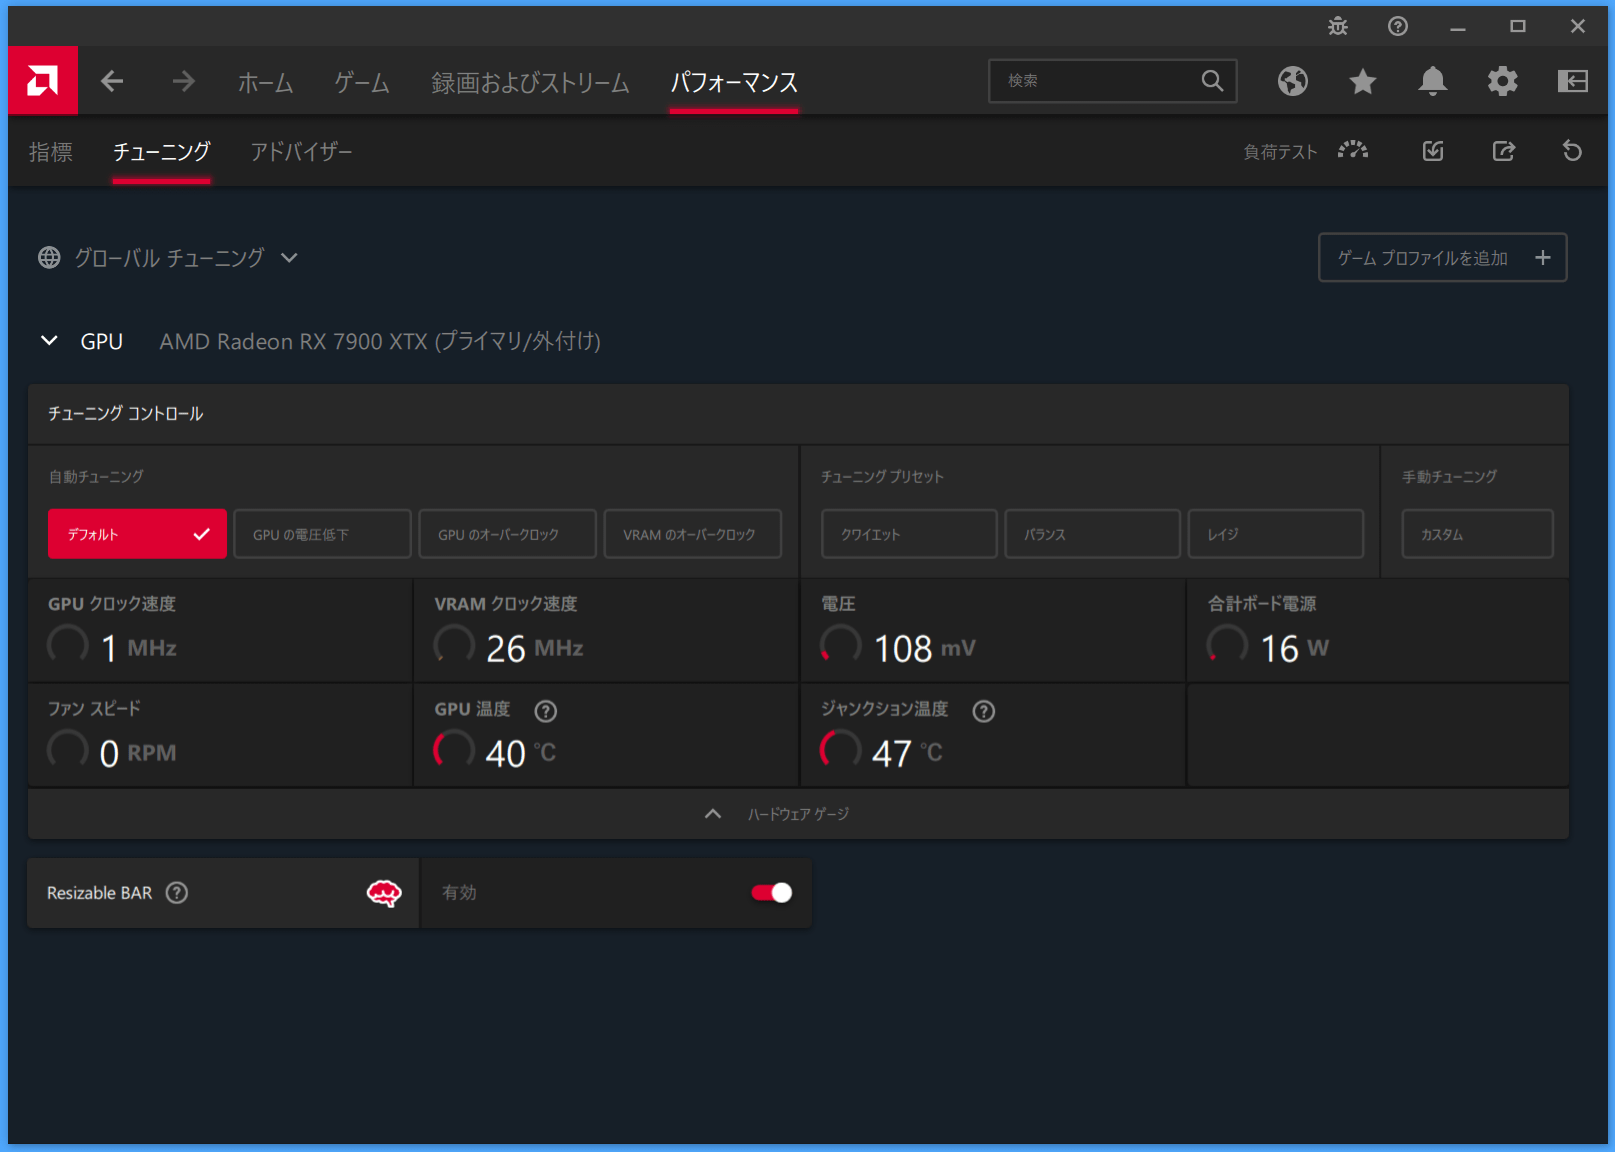The image size is (1615, 1152).
Task: Open the help question mark in title bar
Action: pos(1398,27)
